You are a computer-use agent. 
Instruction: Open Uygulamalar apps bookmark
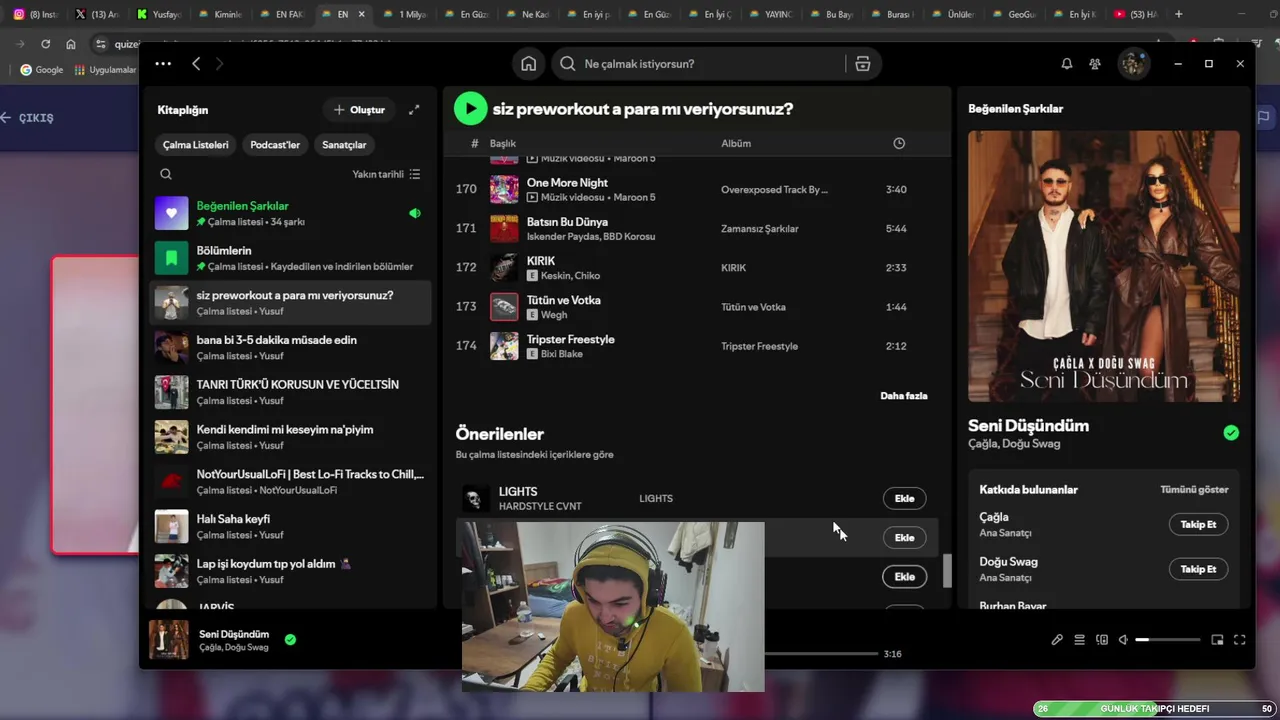(x=104, y=70)
